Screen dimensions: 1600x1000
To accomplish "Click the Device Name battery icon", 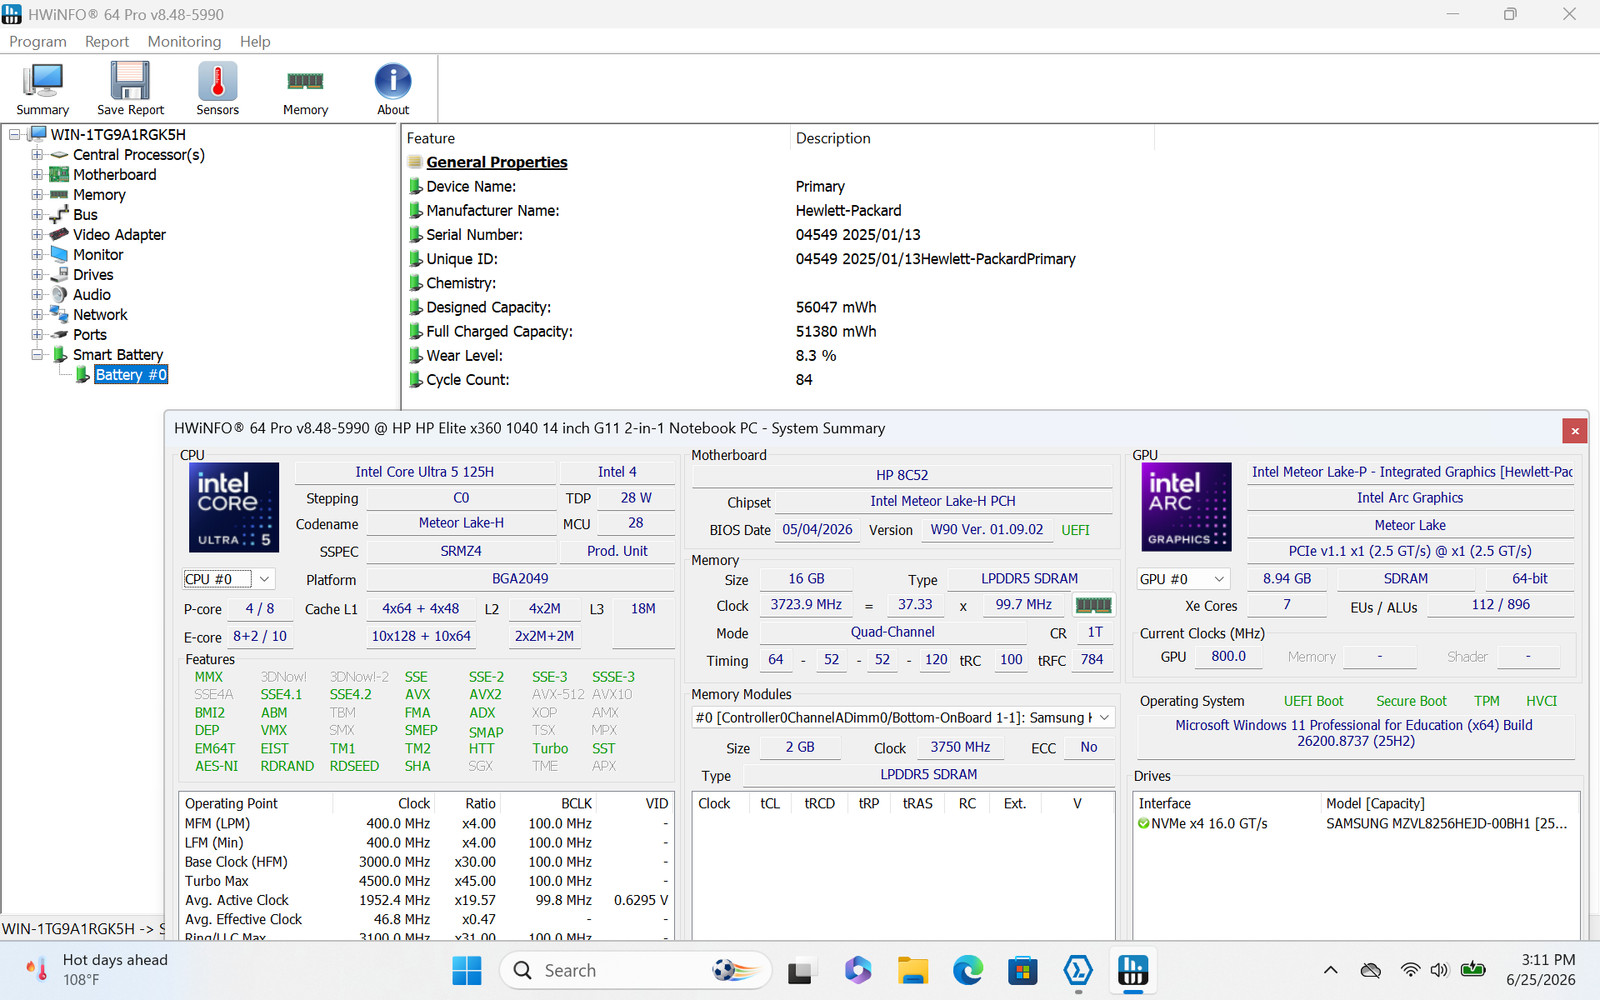I will [415, 186].
